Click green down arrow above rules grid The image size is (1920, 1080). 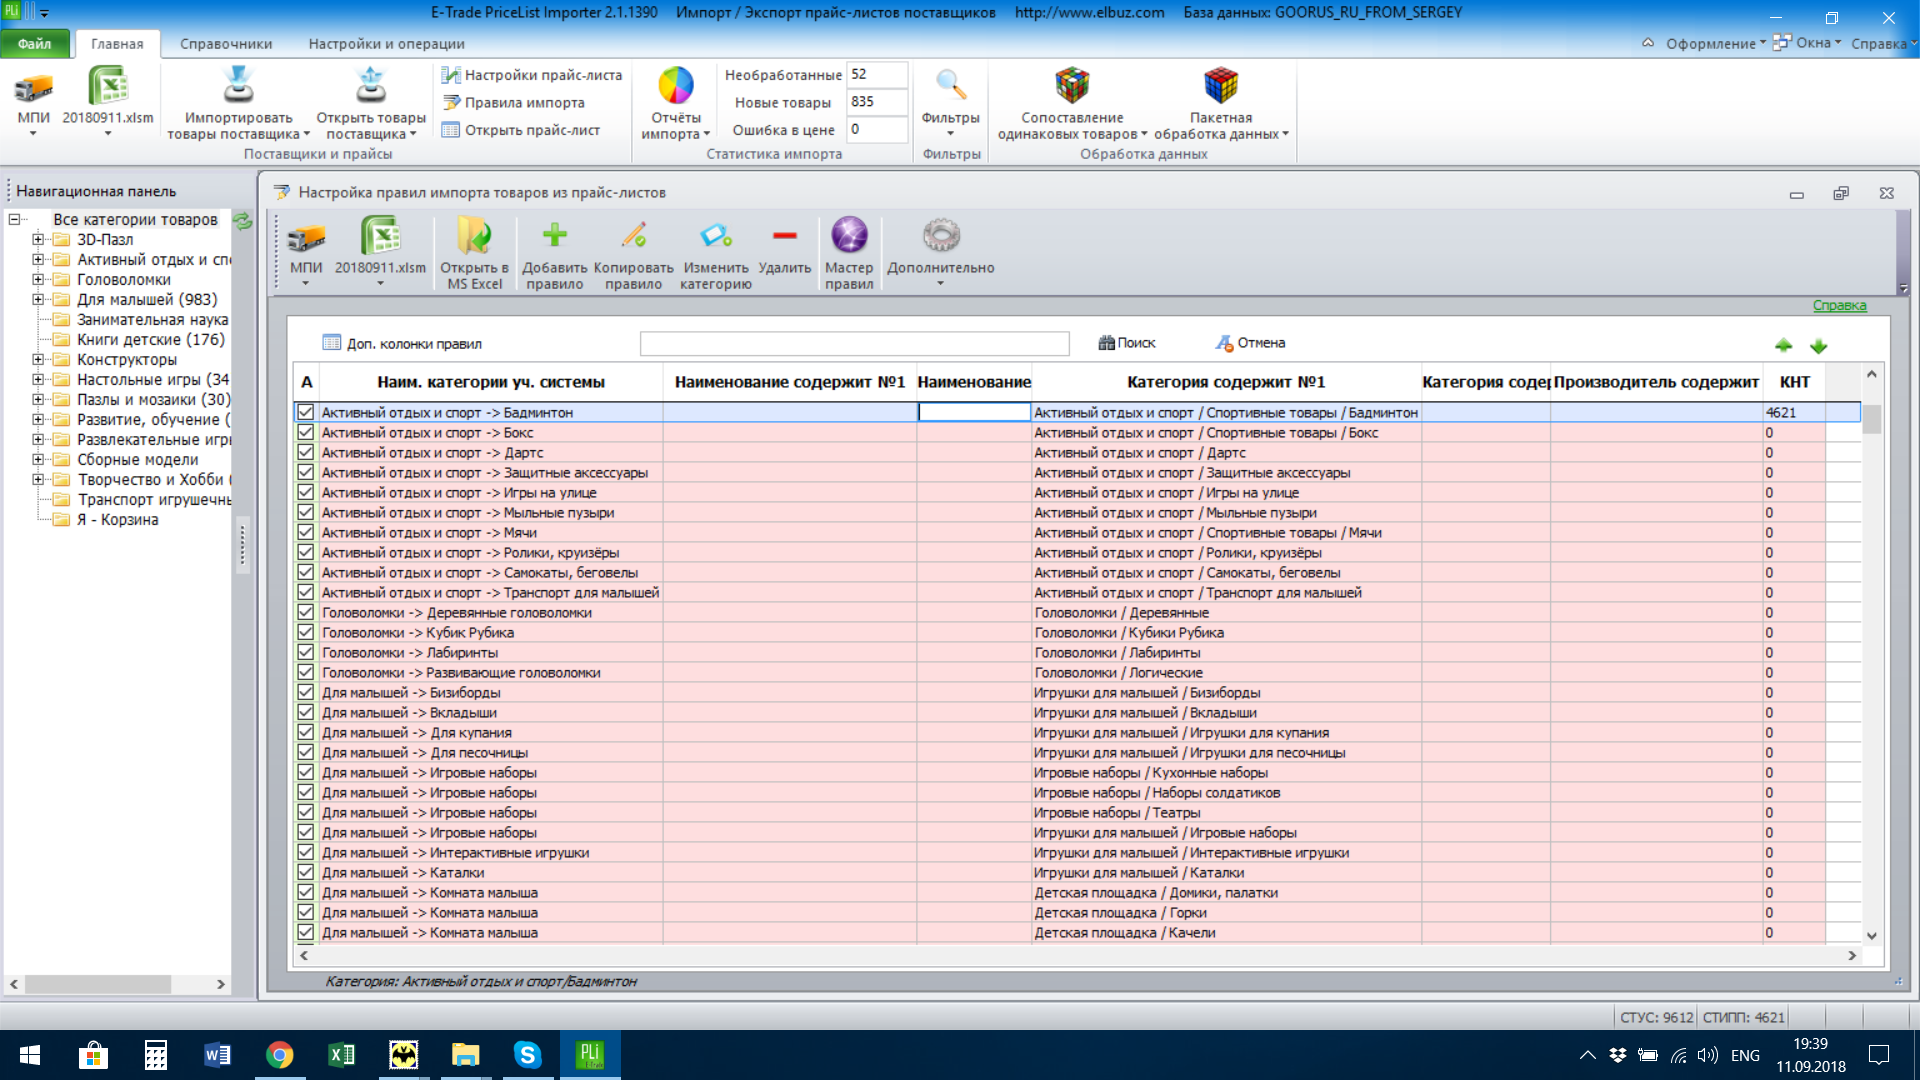tap(1818, 346)
